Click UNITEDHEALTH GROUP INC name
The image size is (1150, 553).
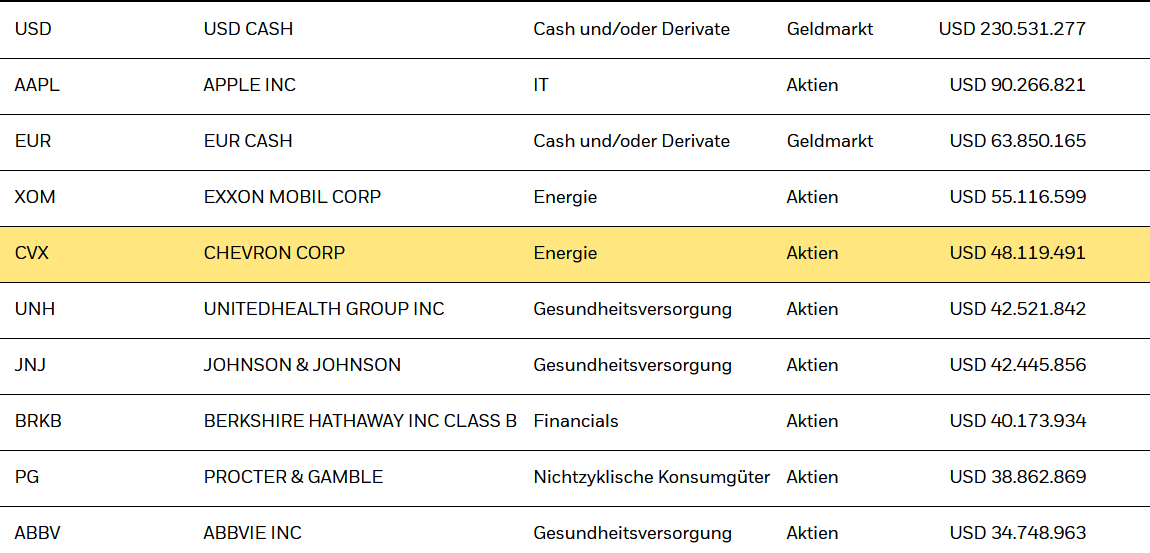324,309
